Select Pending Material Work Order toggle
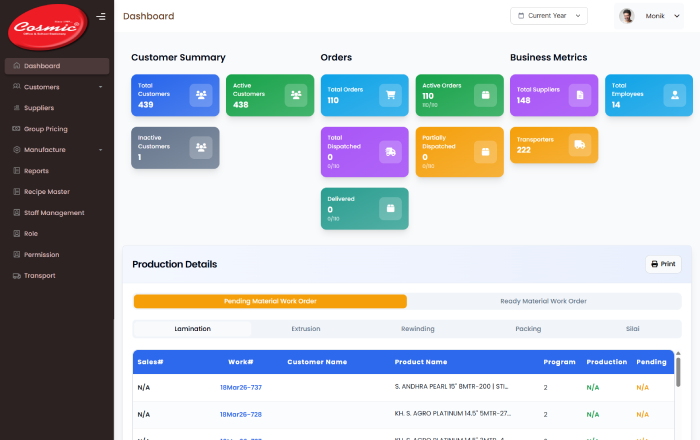The width and height of the screenshot is (700, 440). 270,301
